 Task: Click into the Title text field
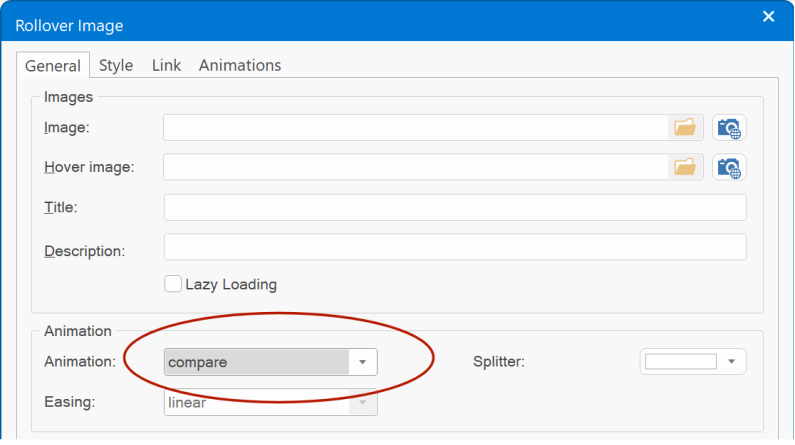tap(455, 207)
